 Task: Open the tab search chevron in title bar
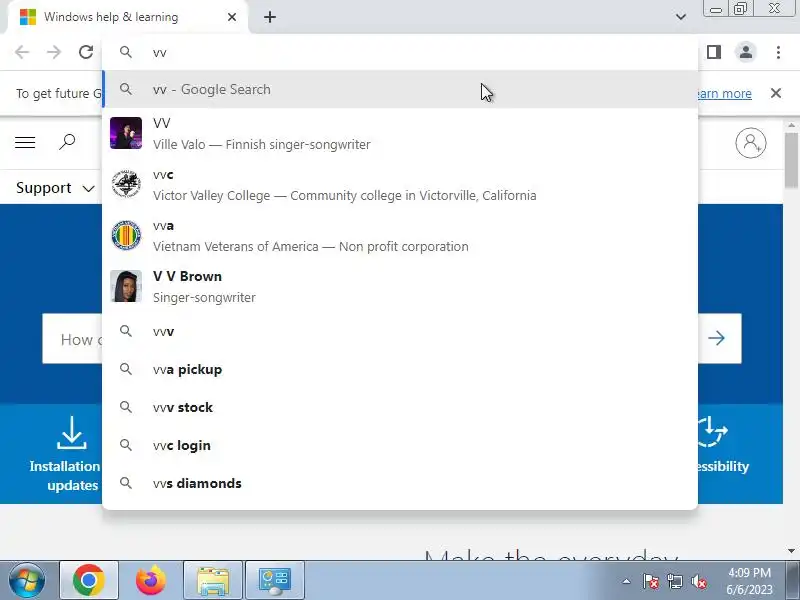tap(681, 17)
